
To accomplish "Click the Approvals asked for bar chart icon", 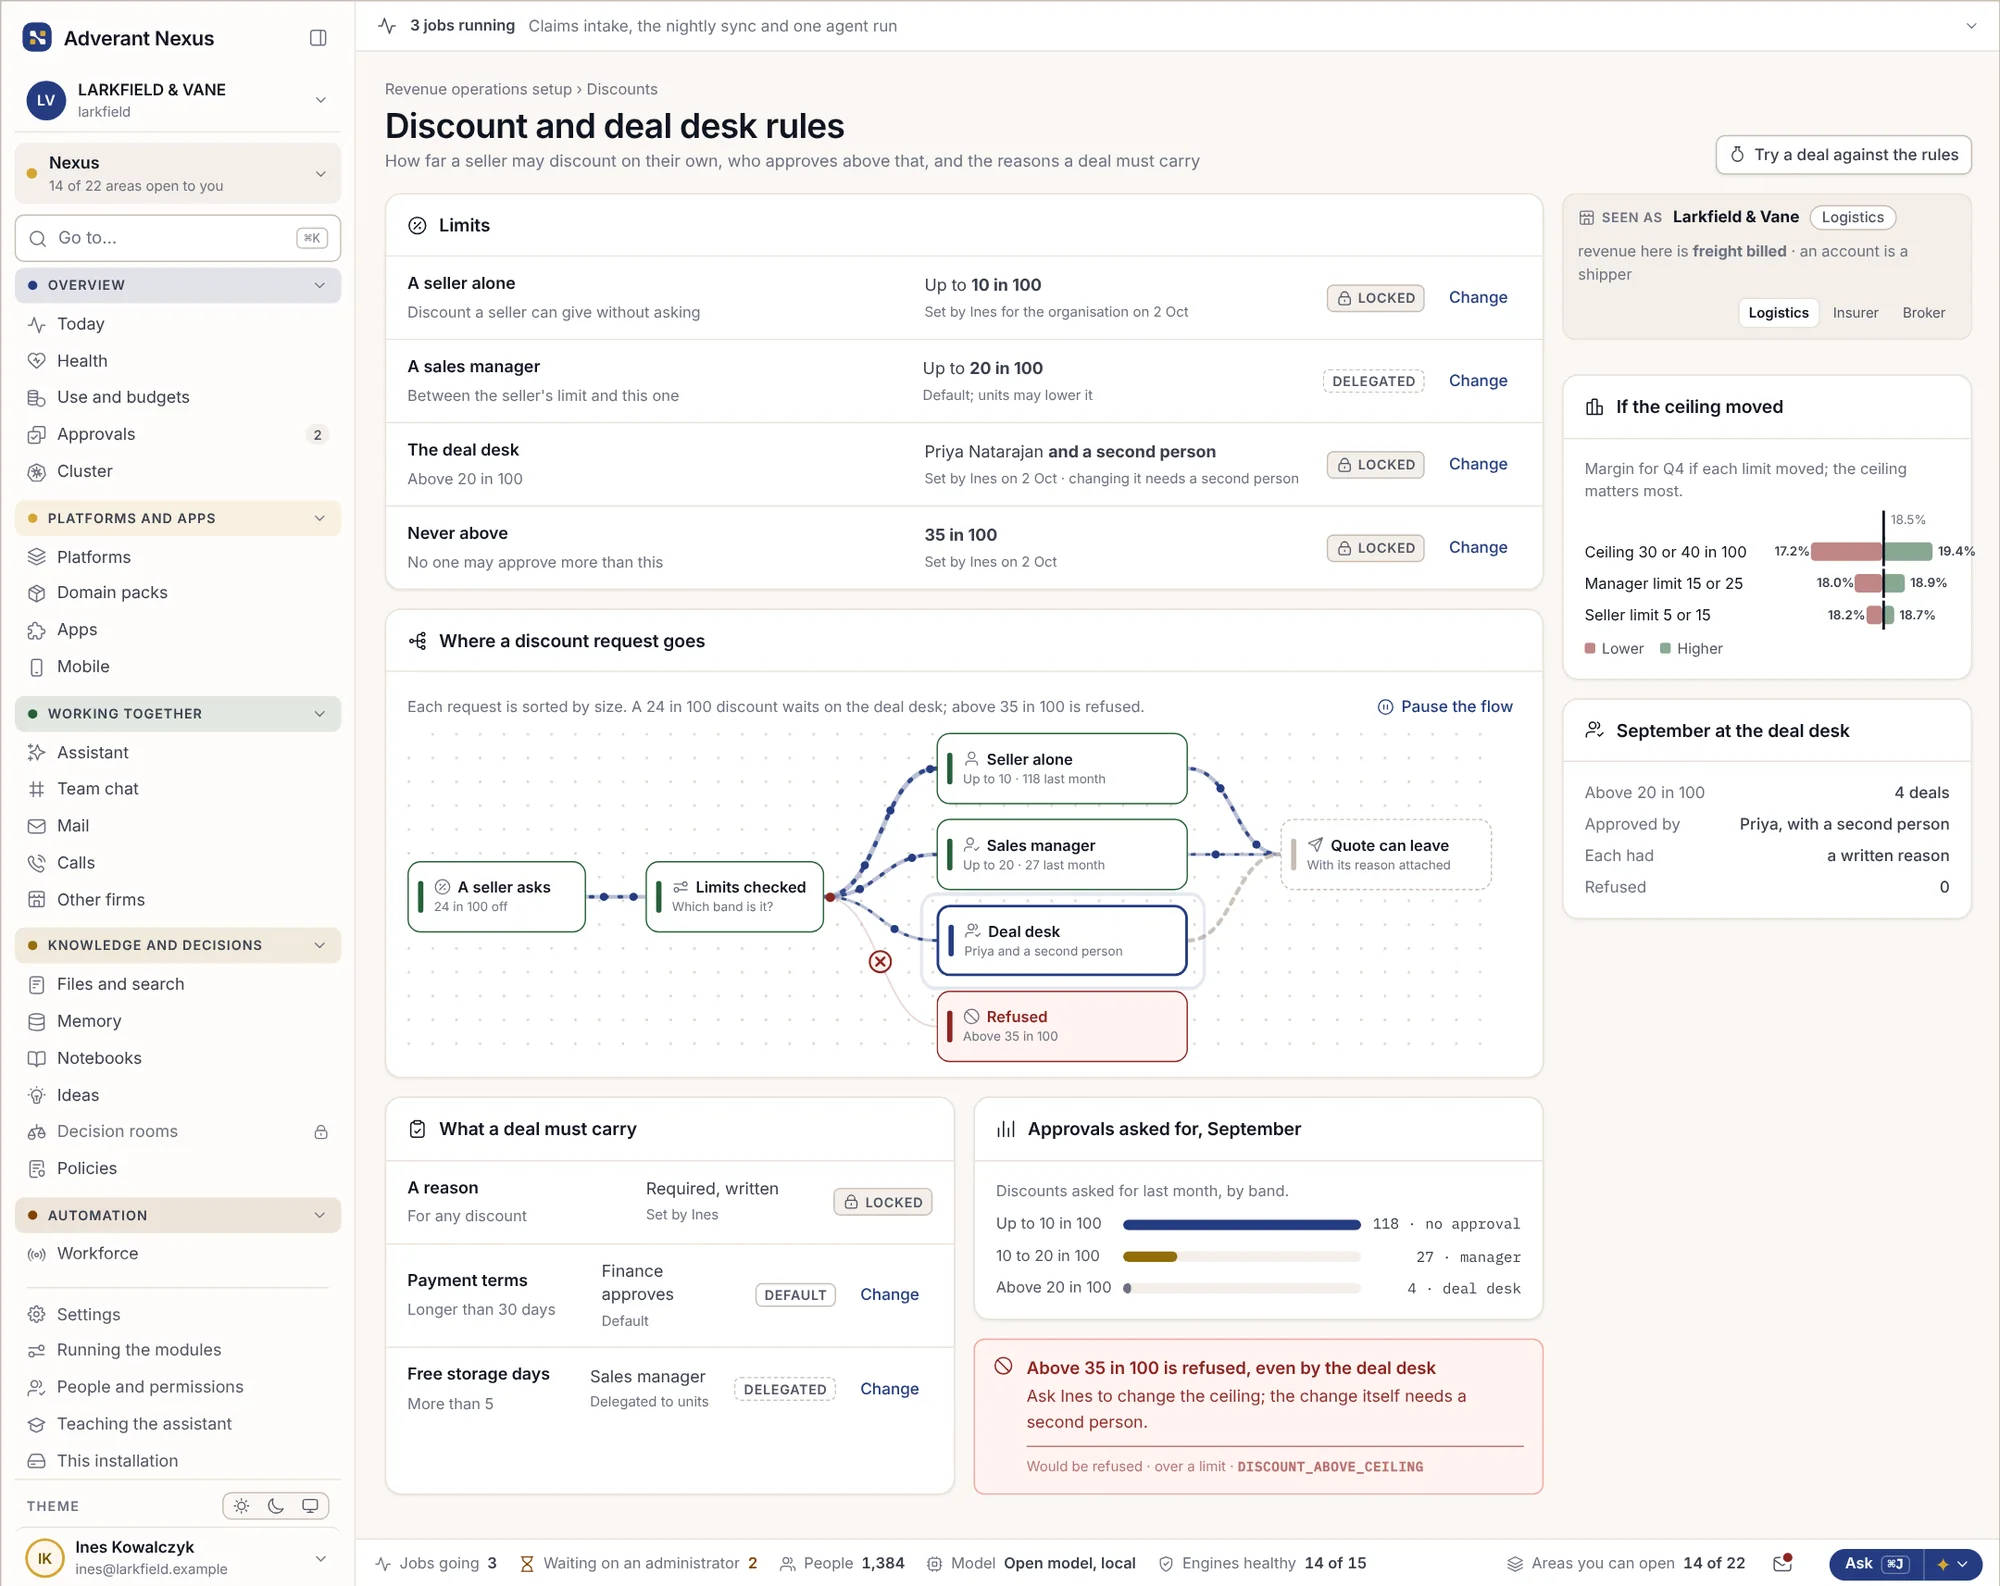I will pyautogui.click(x=1006, y=1129).
